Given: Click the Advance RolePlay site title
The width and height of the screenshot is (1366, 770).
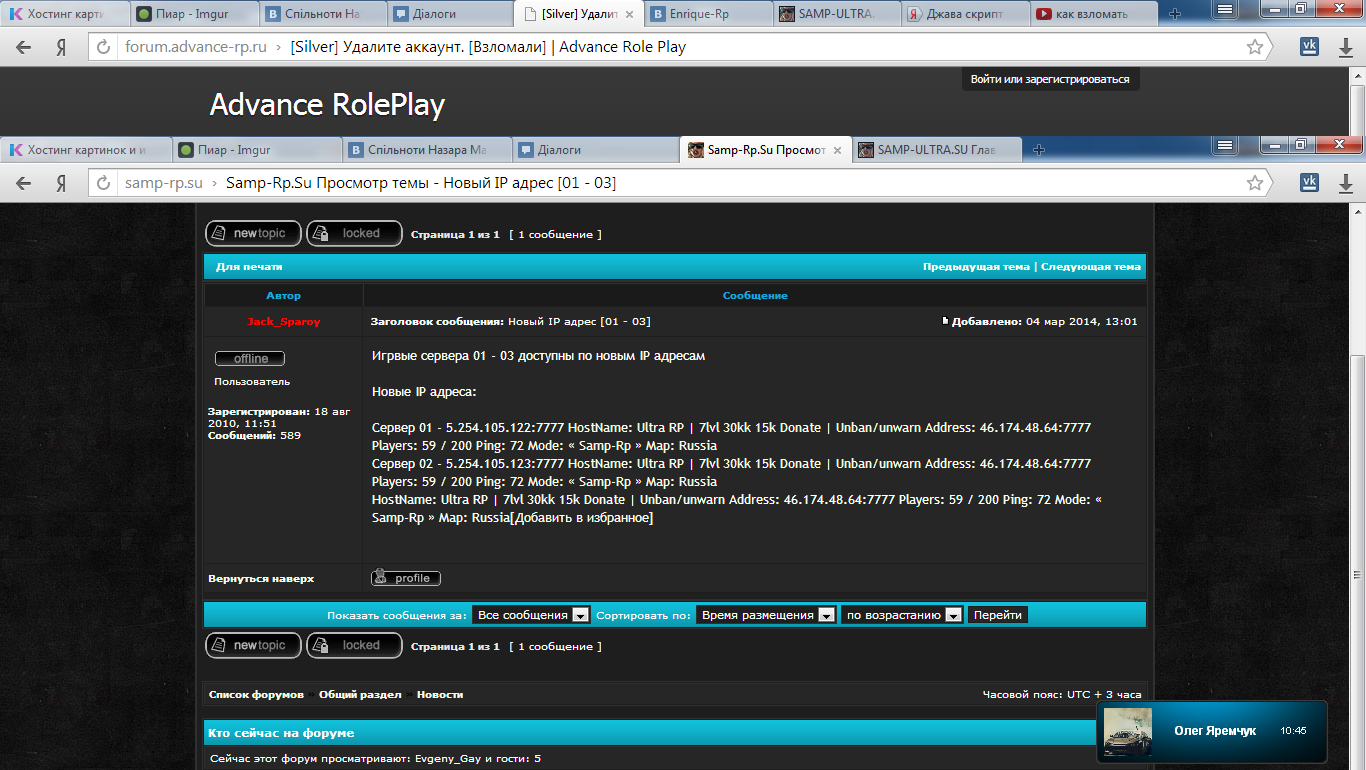Looking at the screenshot, I should pos(327,105).
